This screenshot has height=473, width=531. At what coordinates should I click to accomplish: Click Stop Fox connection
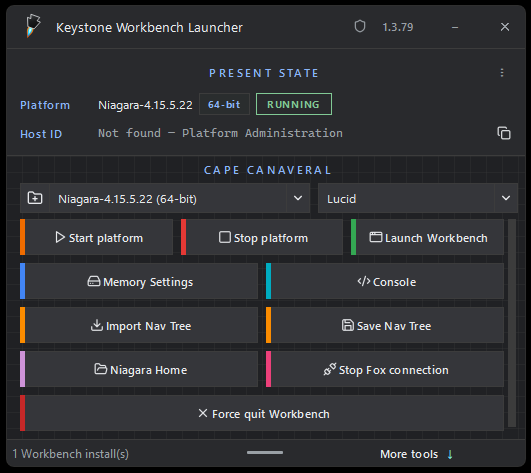coord(385,369)
